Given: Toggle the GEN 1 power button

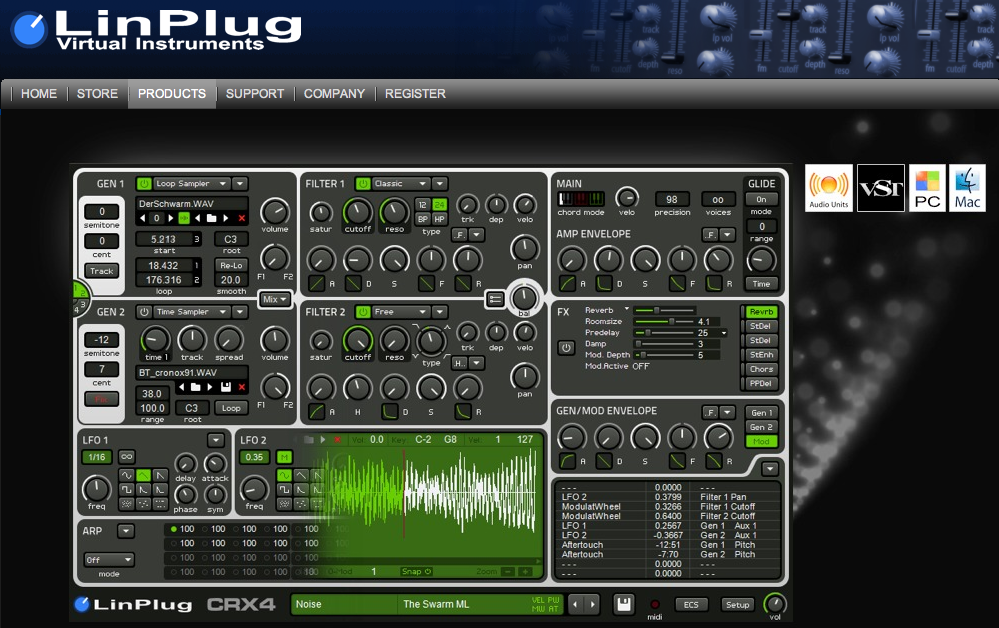Looking at the screenshot, I should coord(144,184).
